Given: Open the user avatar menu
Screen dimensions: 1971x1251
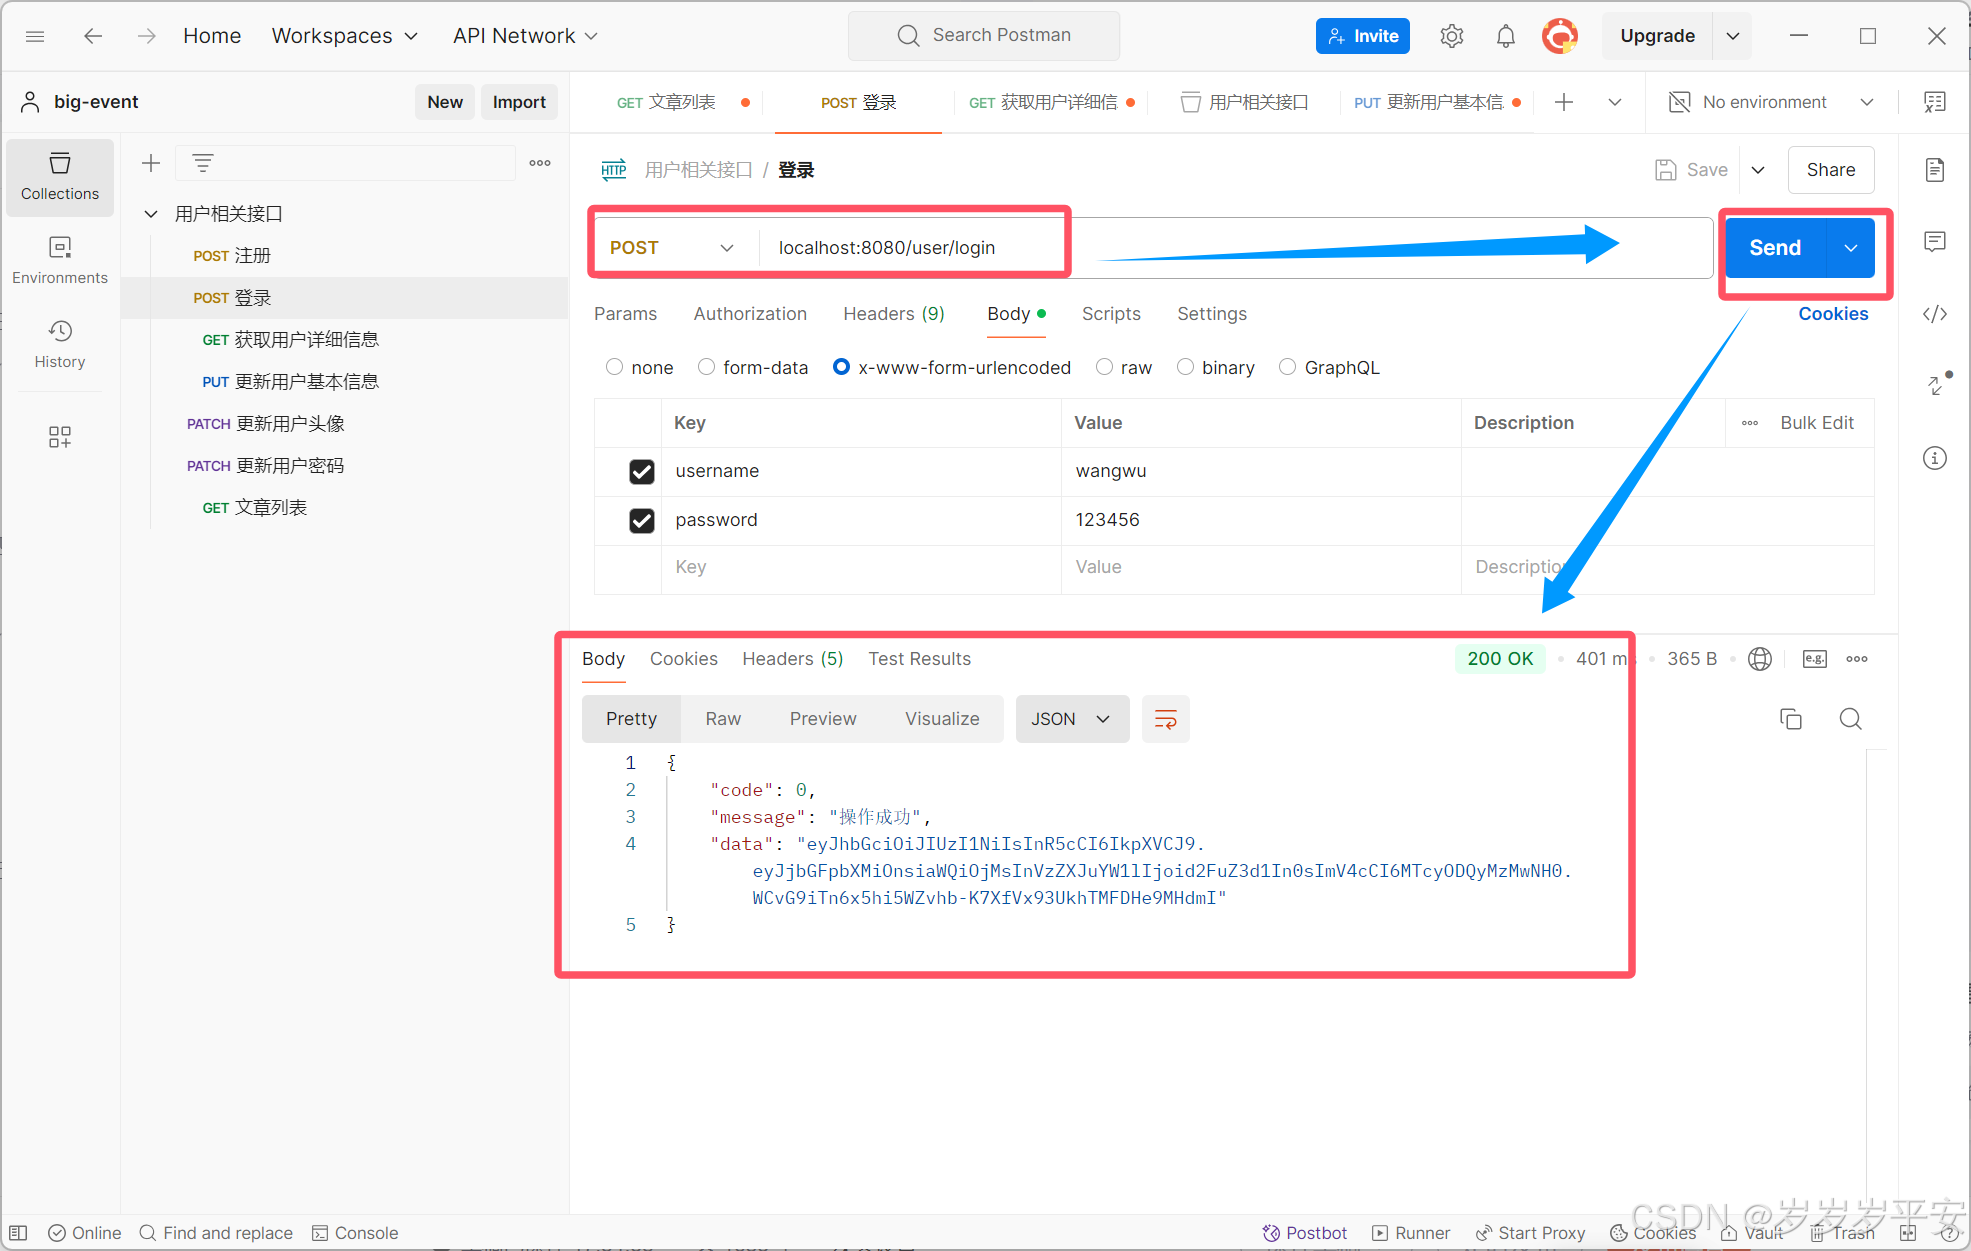Looking at the screenshot, I should tap(1559, 36).
